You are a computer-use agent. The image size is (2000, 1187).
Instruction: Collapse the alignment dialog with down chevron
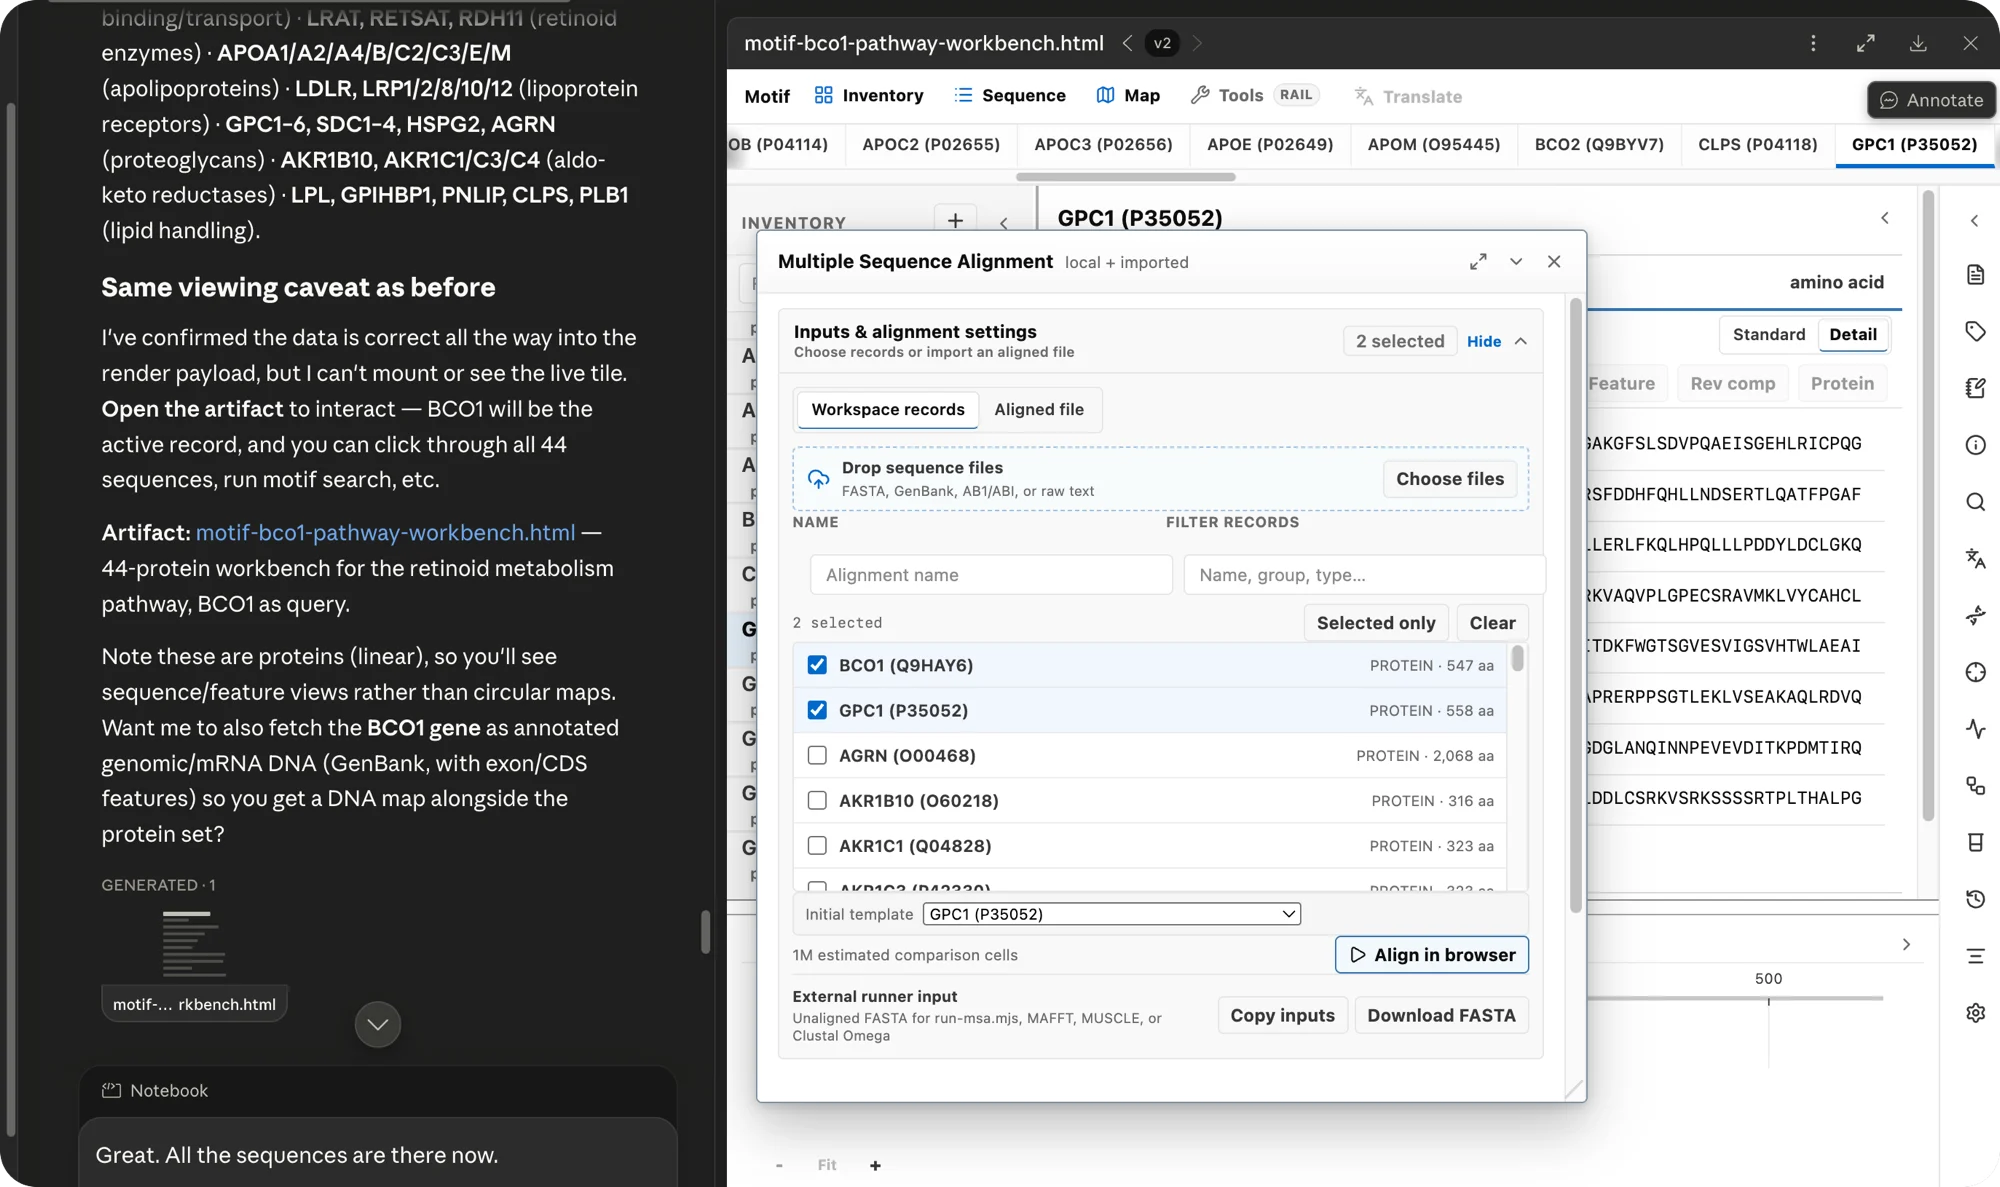coord(1516,261)
